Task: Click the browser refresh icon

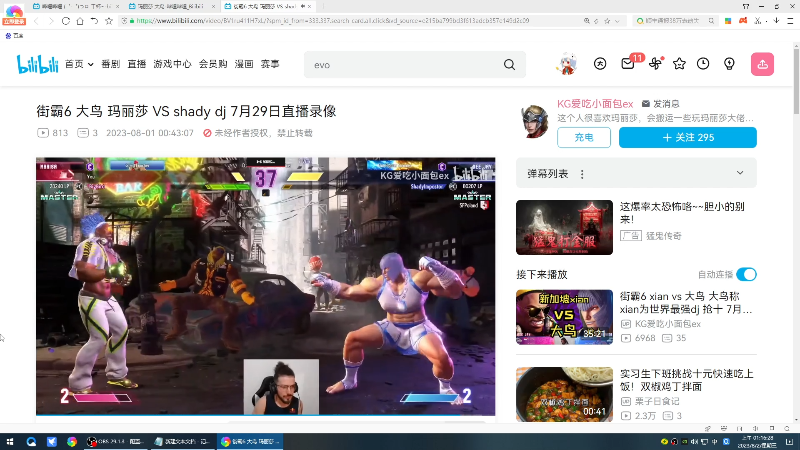Action: pyautogui.click(x=66, y=21)
